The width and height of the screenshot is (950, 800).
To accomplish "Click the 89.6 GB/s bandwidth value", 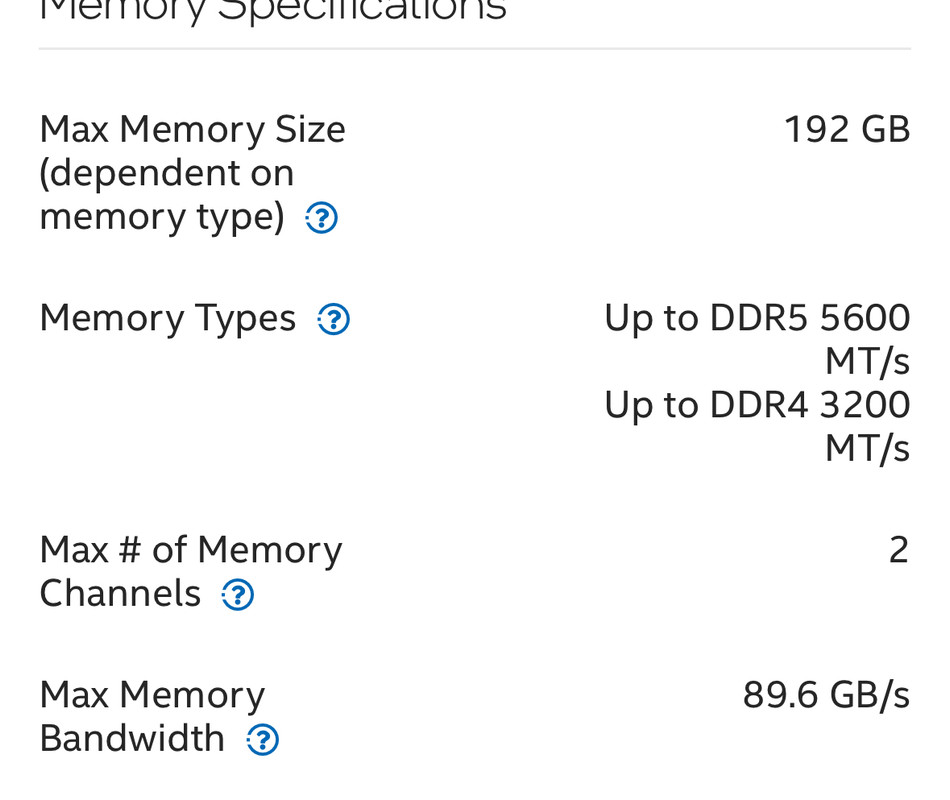I will (x=826, y=695).
